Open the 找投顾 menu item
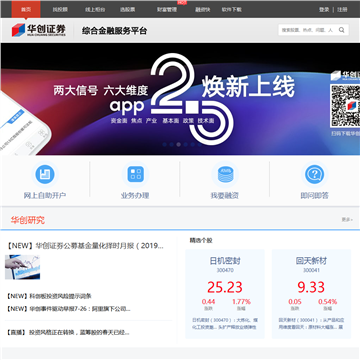This screenshot has width=360, height=360. [60, 9]
